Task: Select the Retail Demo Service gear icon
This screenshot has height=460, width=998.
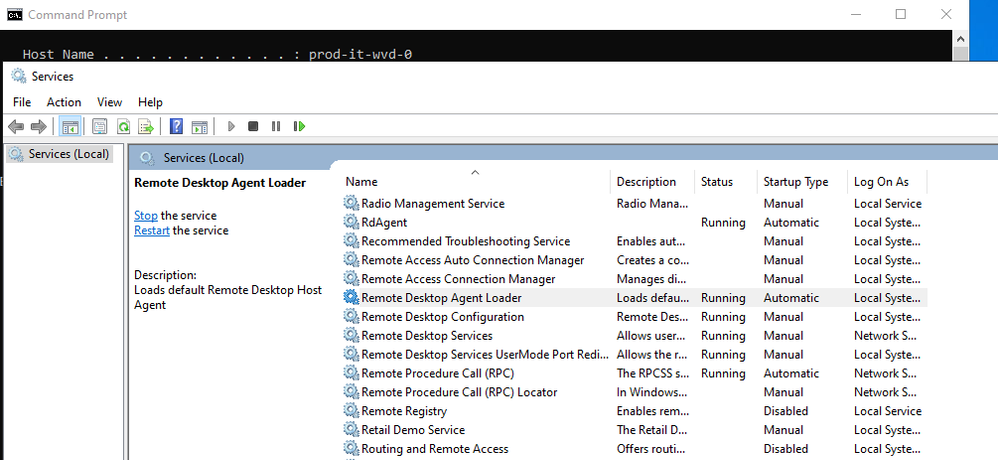Action: click(x=351, y=429)
